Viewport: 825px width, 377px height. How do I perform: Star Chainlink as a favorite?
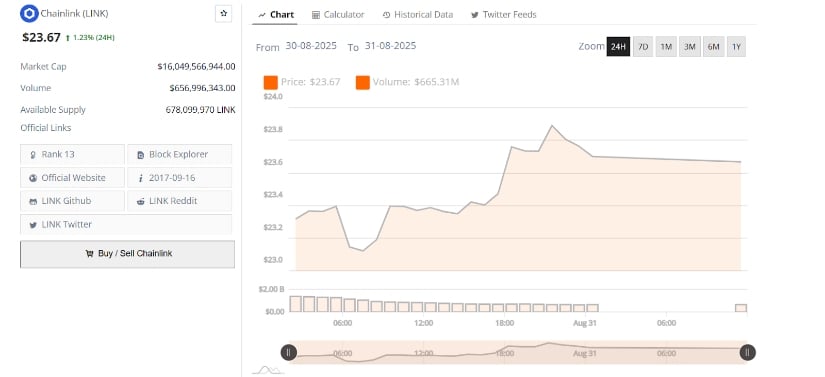coord(224,14)
